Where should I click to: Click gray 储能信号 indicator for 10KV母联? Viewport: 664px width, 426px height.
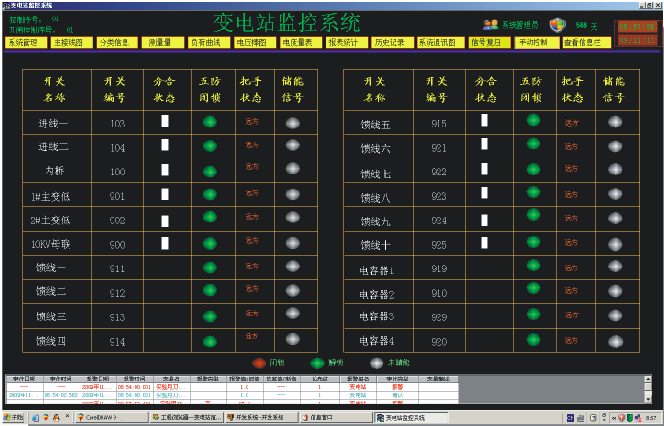coord(293,243)
